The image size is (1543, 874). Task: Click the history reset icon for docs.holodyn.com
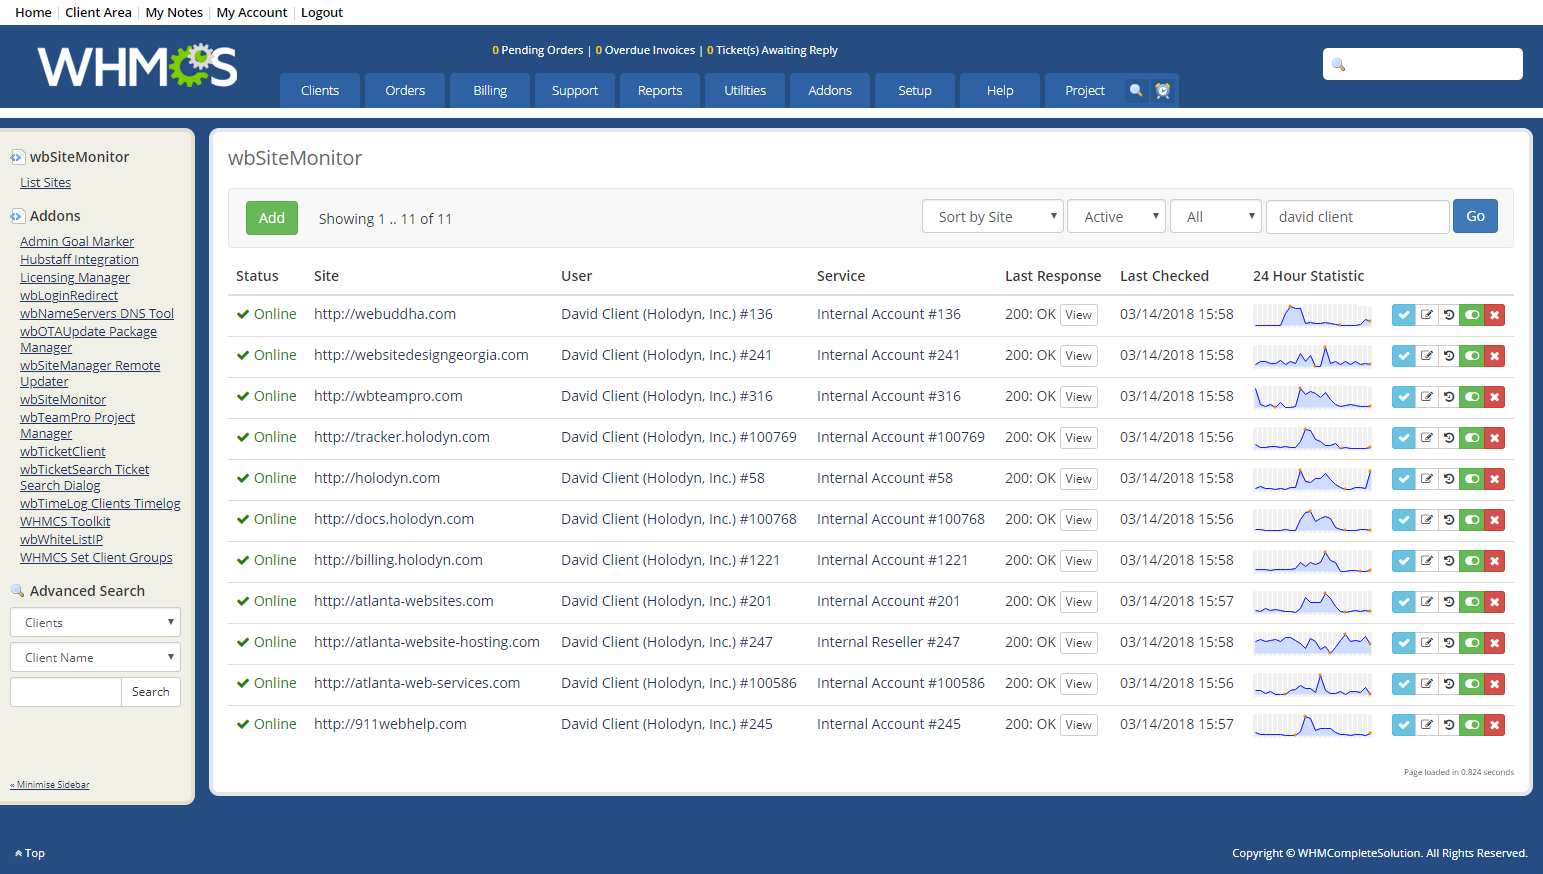tap(1449, 519)
